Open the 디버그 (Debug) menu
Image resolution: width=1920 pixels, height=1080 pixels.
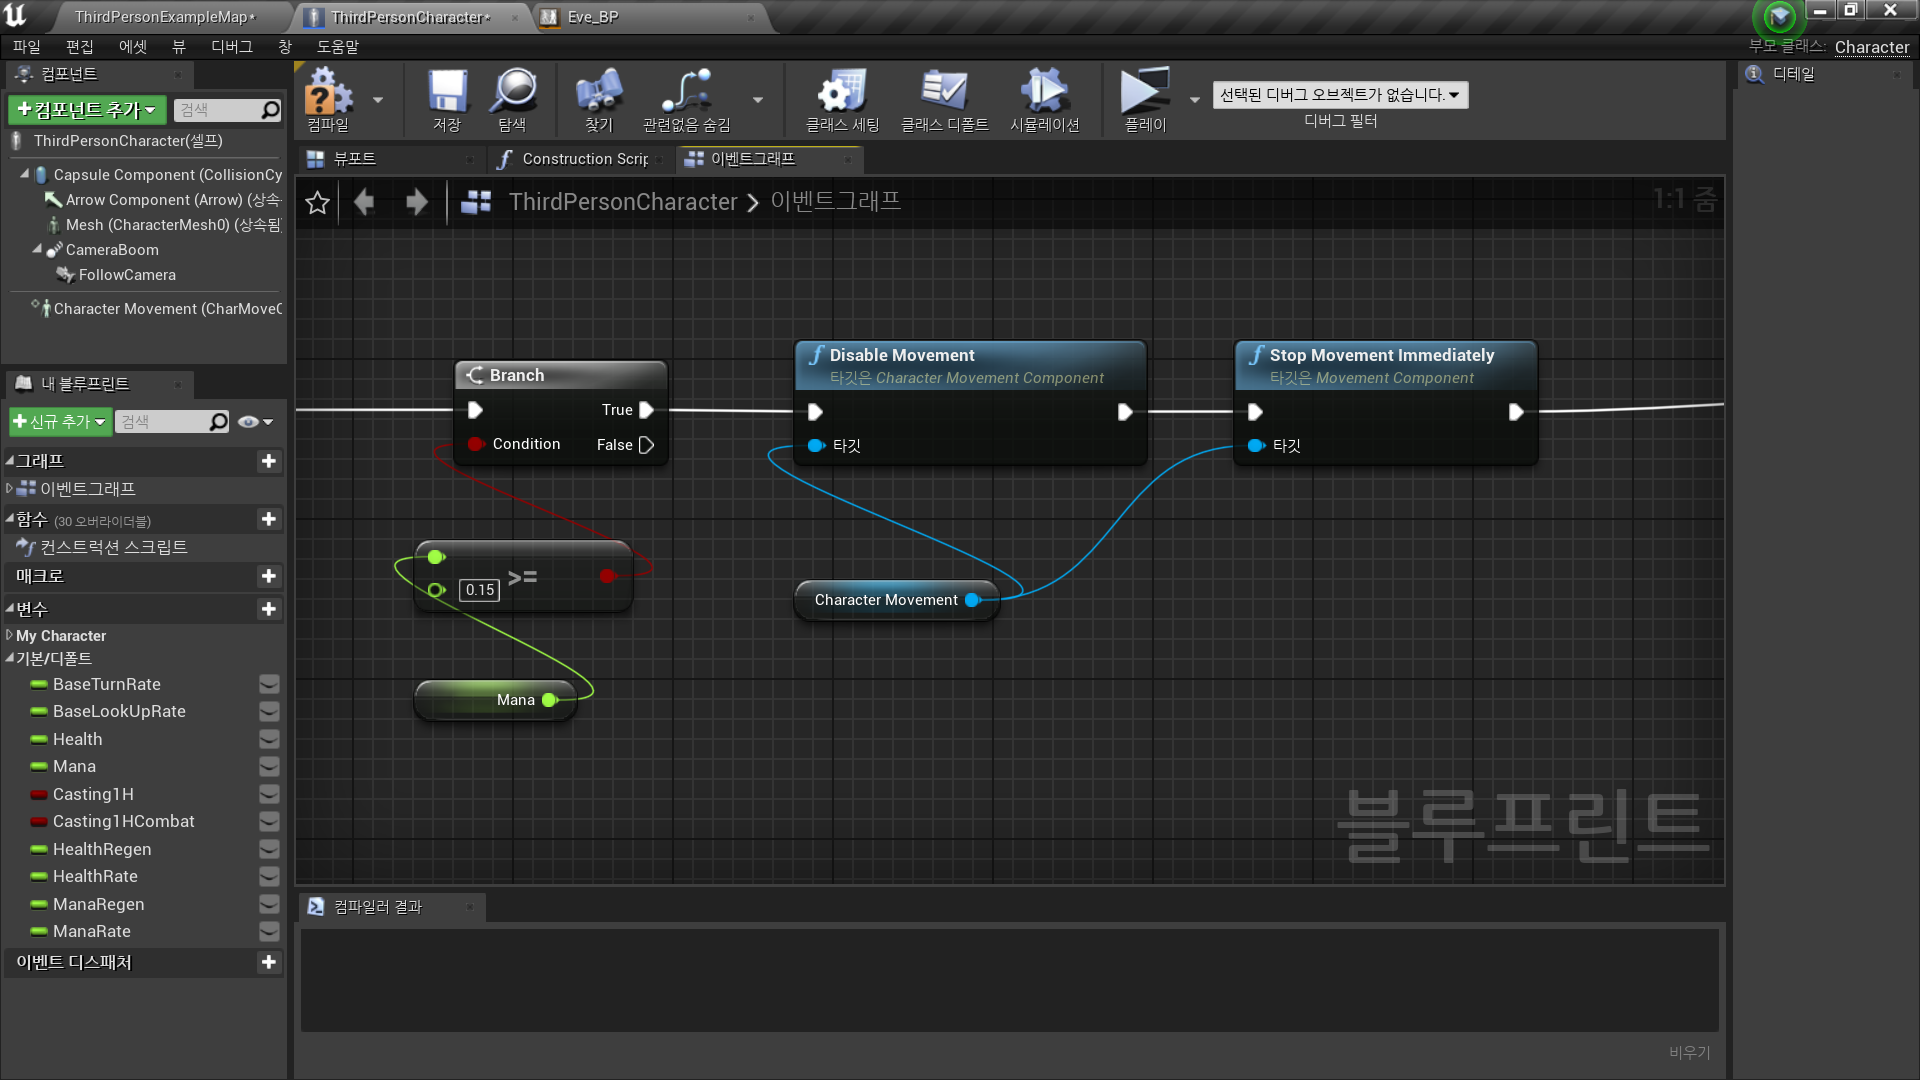point(231,47)
